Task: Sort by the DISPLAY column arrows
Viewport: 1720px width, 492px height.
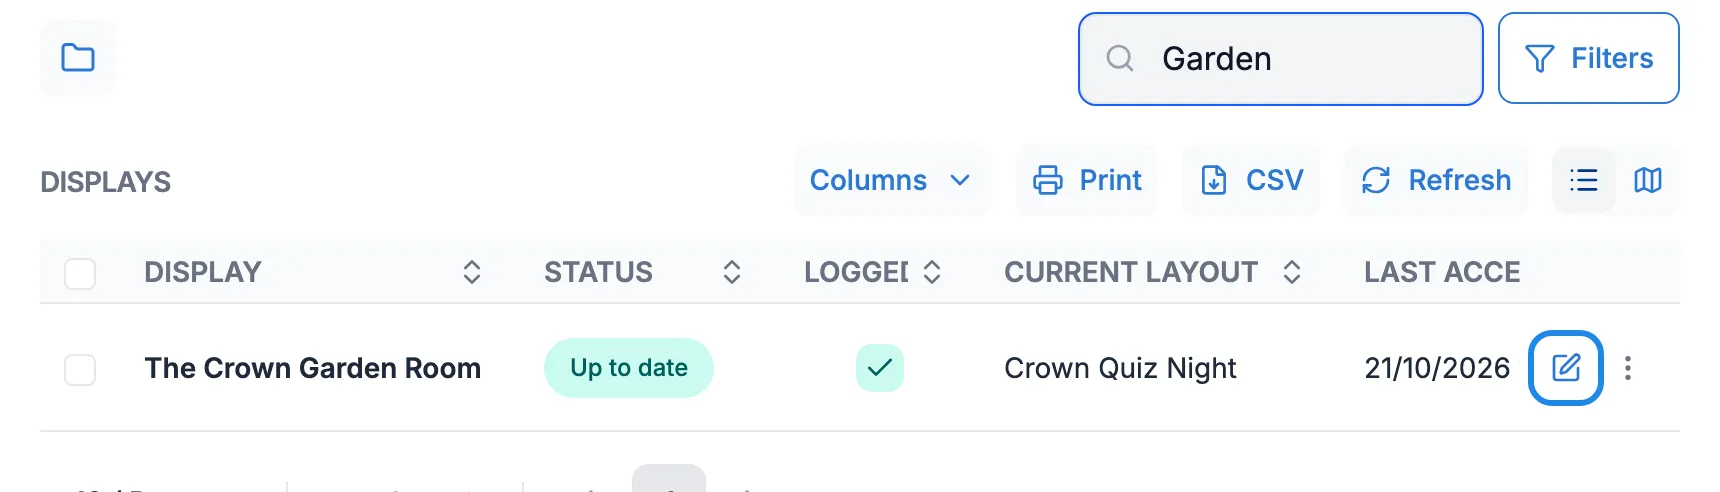Action: pyautogui.click(x=472, y=272)
